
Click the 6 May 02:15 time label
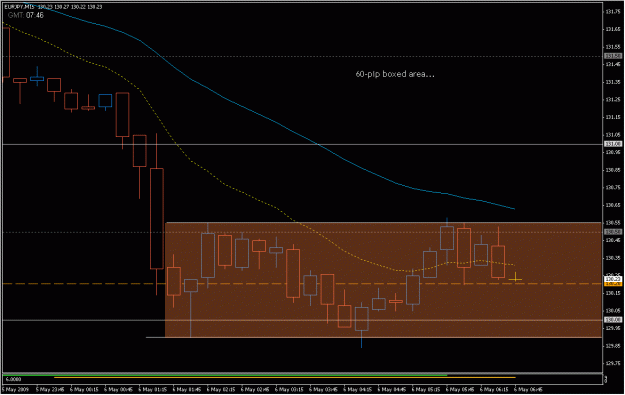(221, 389)
